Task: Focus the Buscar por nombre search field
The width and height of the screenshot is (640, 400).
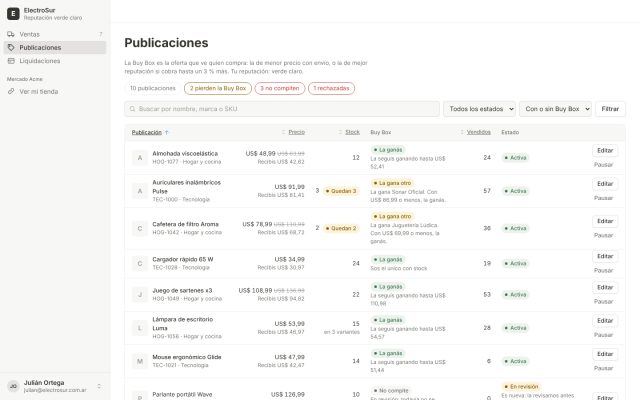Action: [282, 109]
